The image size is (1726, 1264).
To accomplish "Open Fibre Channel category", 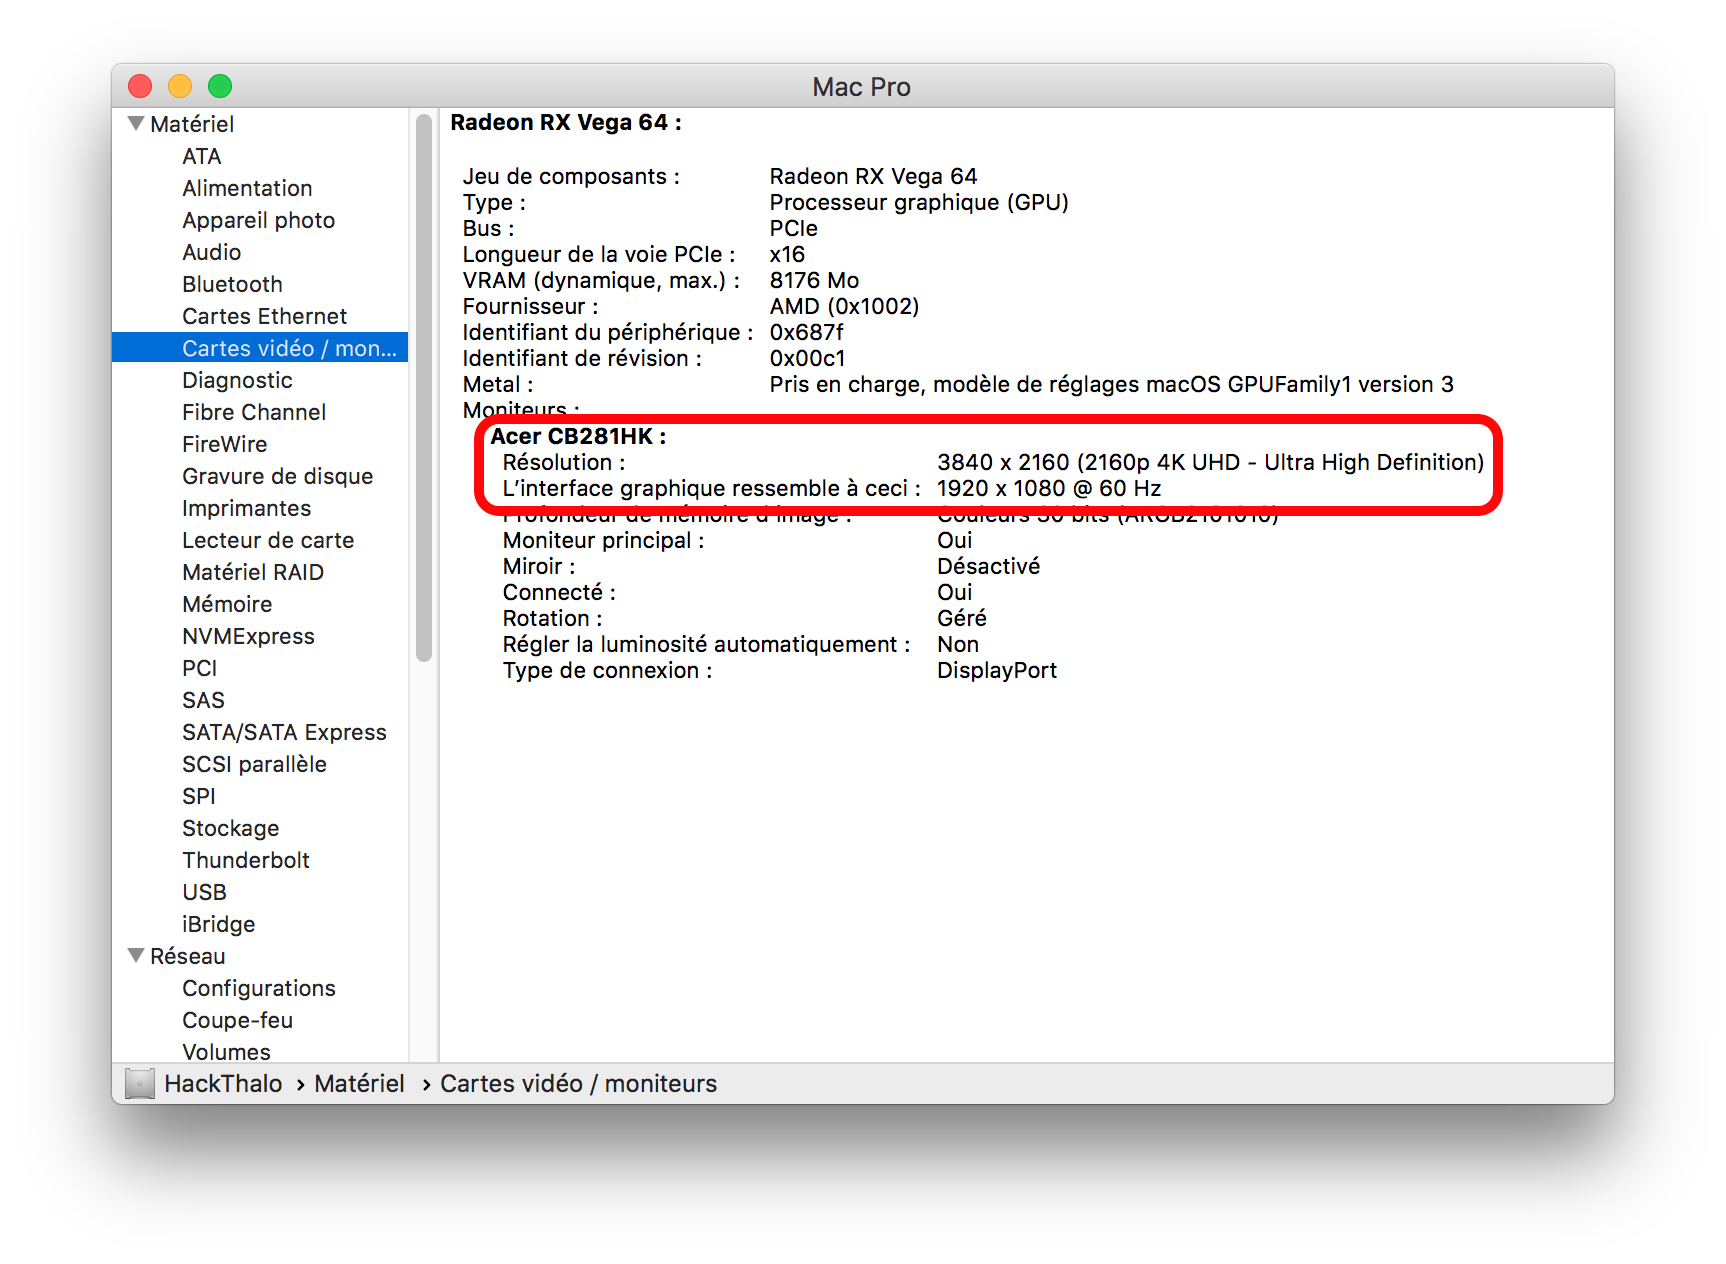I will point(254,412).
